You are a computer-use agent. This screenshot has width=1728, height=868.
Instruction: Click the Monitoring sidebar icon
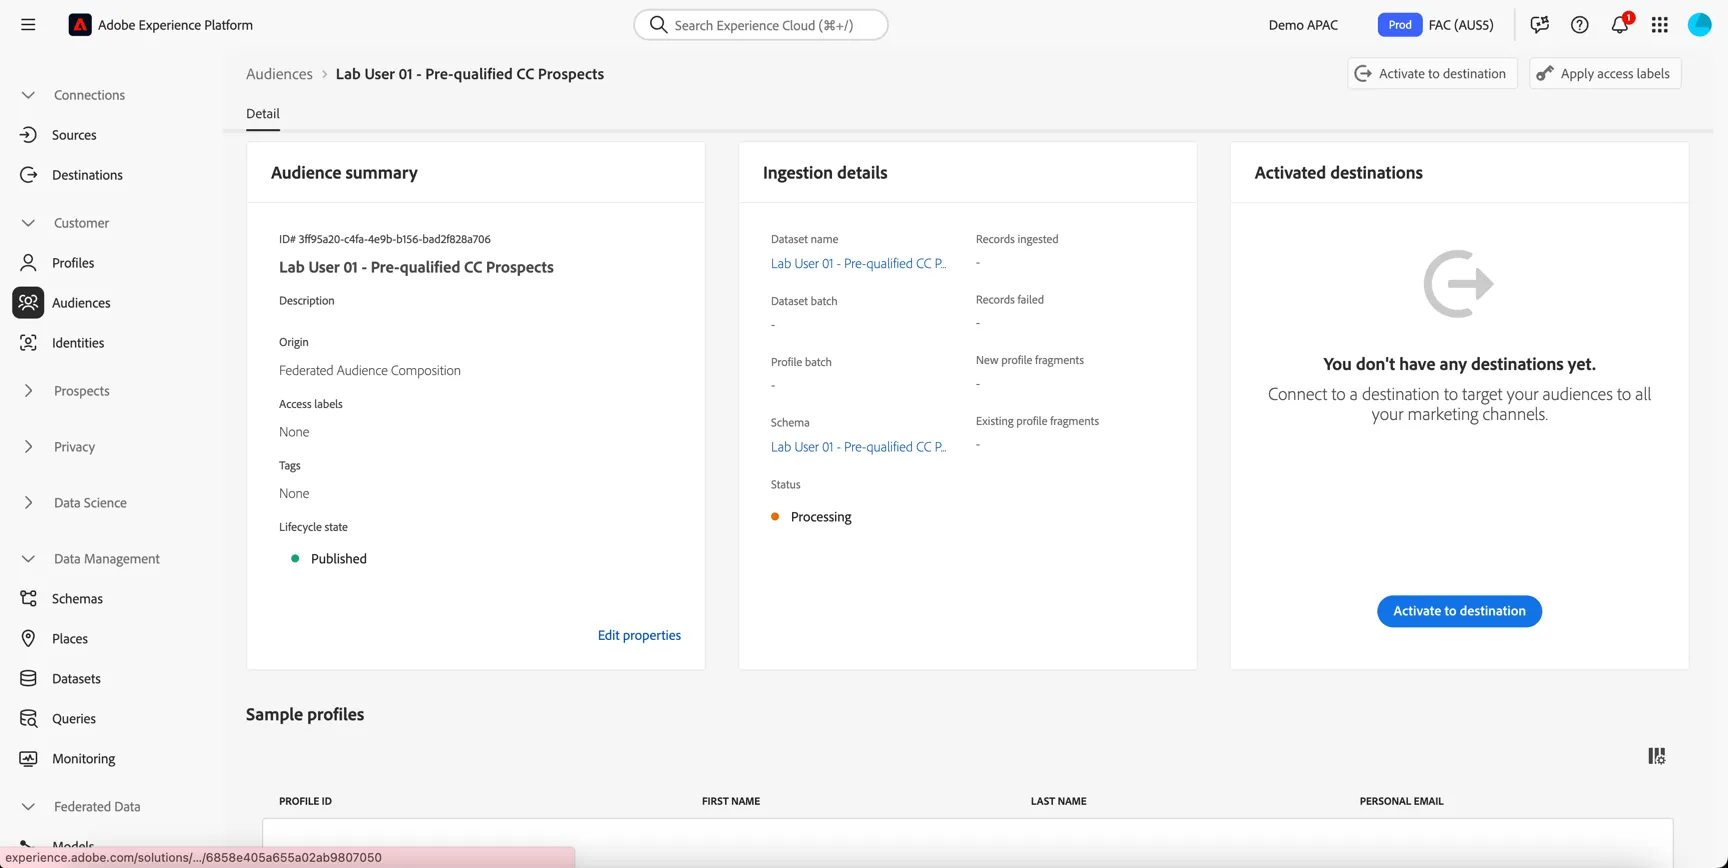[28, 759]
